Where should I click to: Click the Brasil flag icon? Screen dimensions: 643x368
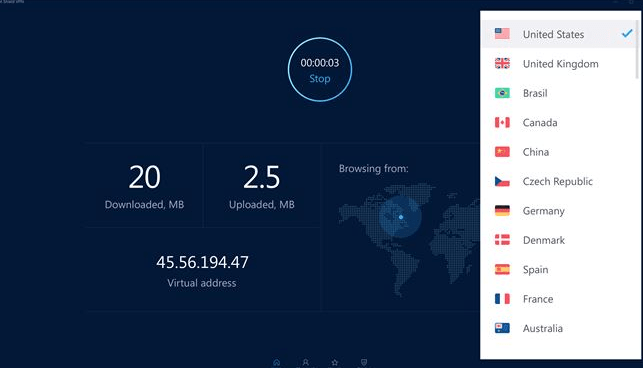[502, 93]
